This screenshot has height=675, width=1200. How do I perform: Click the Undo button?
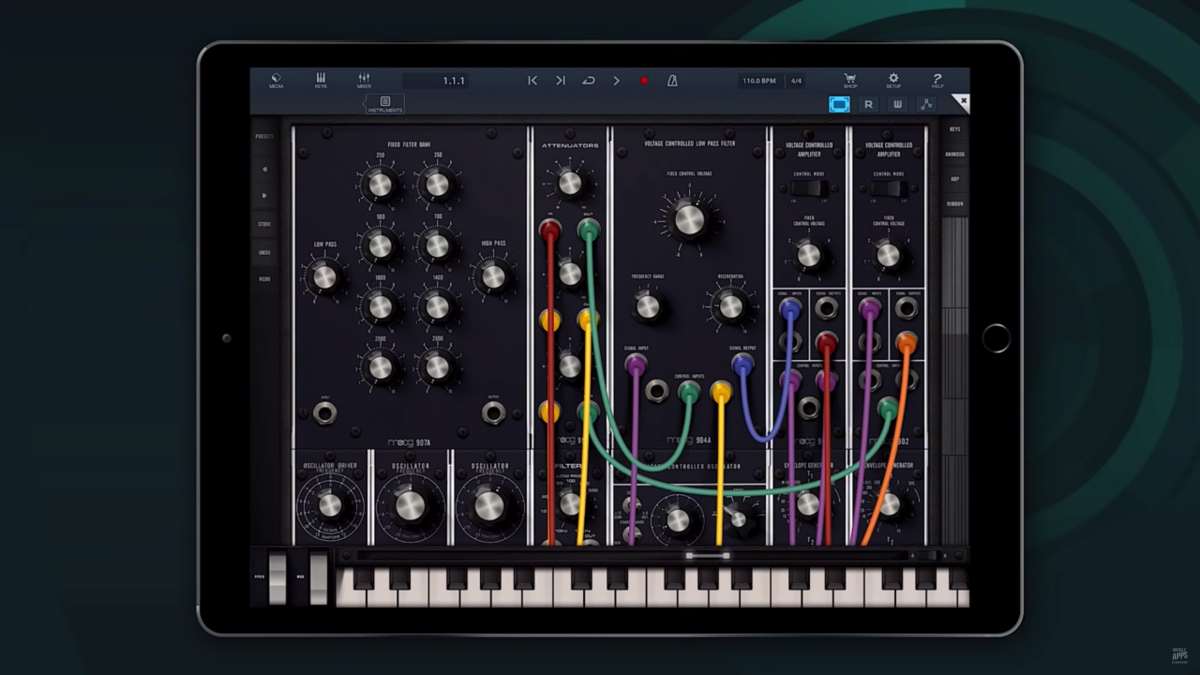coord(265,252)
